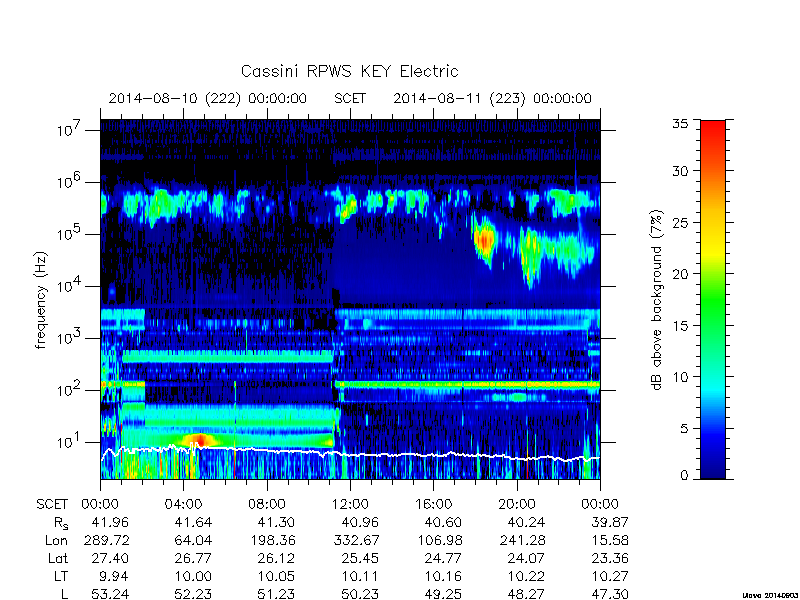The height and width of the screenshot is (600, 800).
Task: Click the 'frequency (Hz)' axis label
Action: [41, 300]
